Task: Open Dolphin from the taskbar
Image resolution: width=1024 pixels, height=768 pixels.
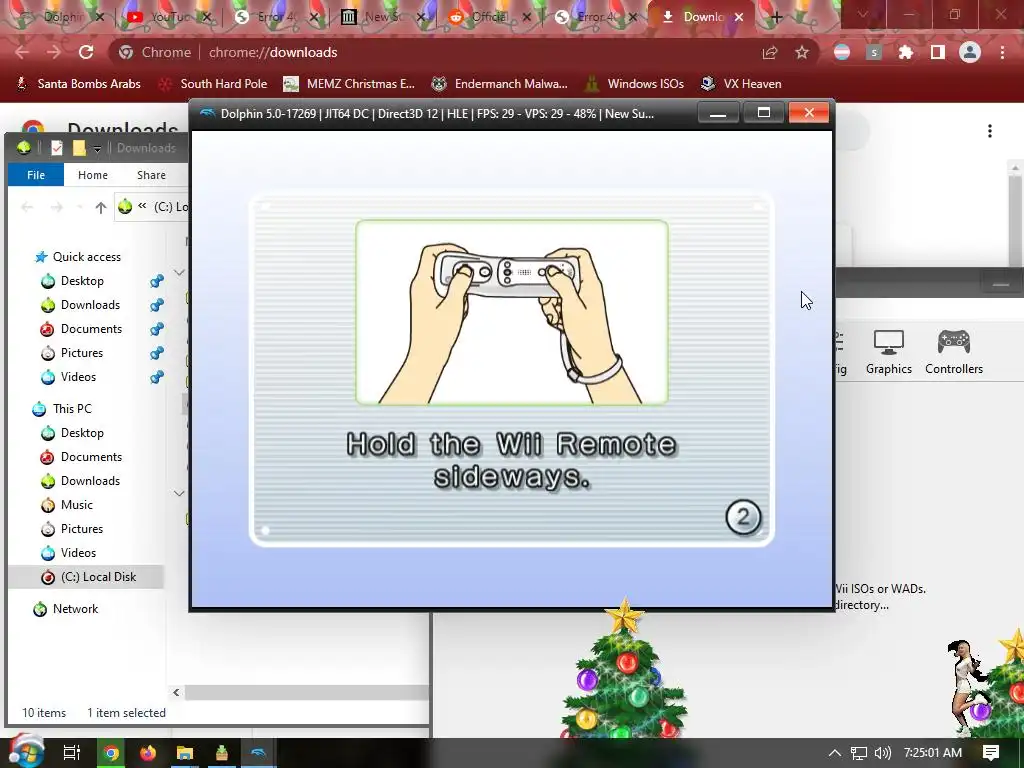Action: point(259,753)
